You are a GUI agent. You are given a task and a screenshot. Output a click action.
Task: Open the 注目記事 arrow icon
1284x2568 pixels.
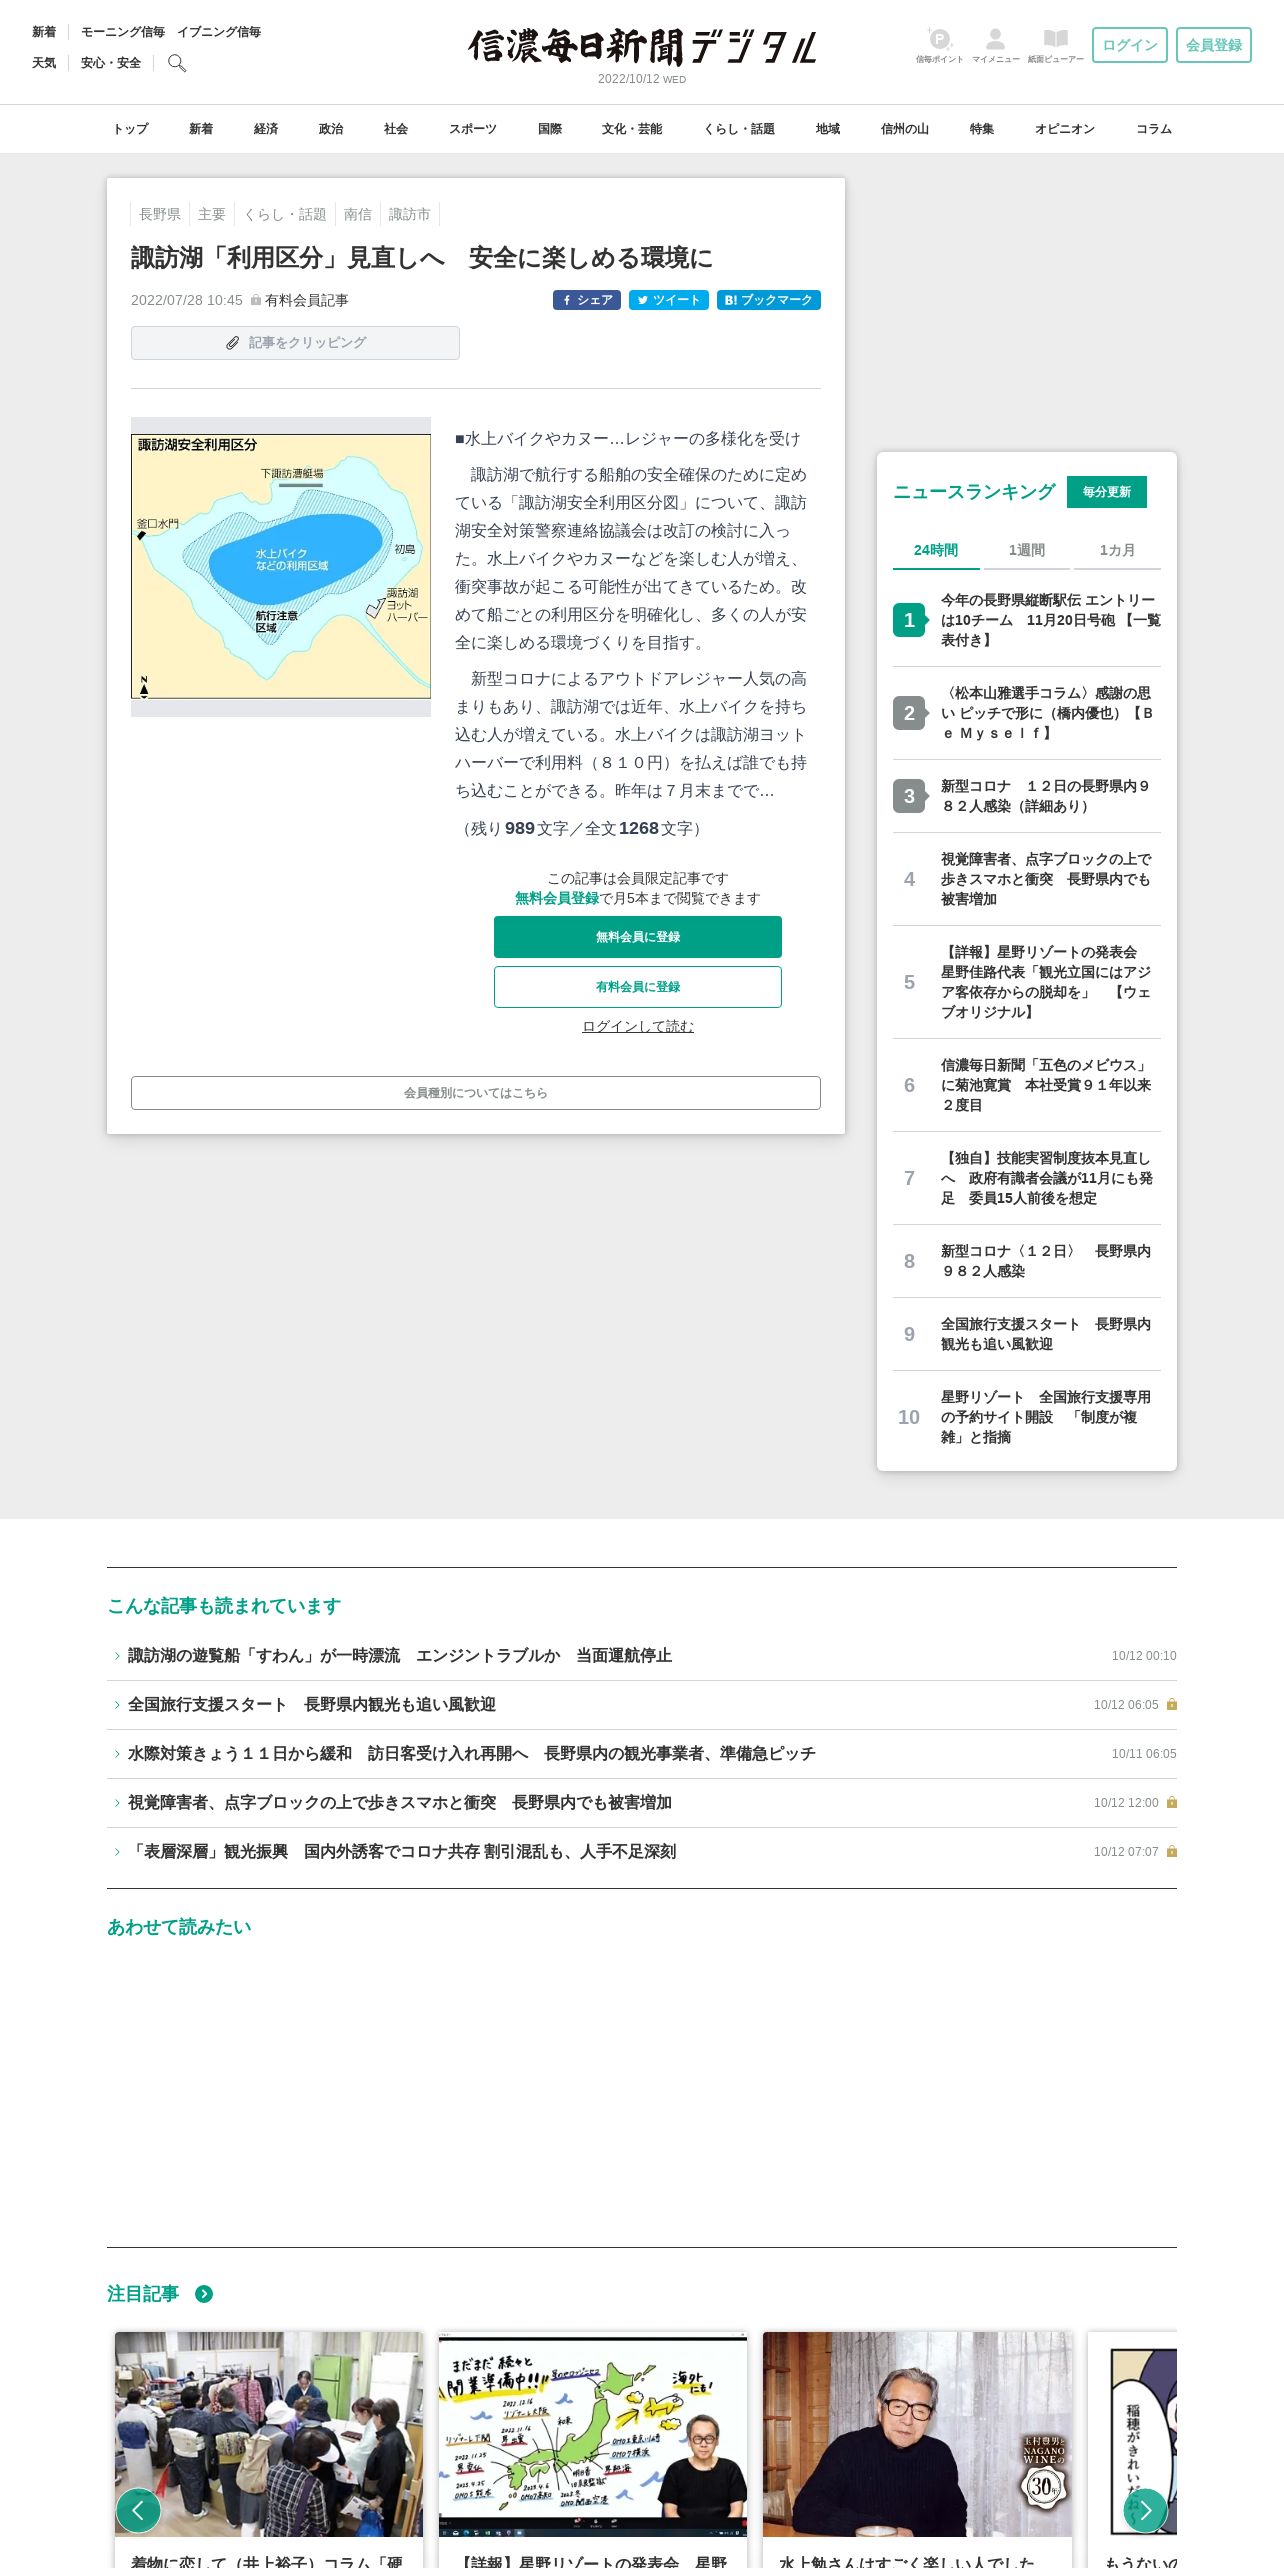tap(204, 2294)
